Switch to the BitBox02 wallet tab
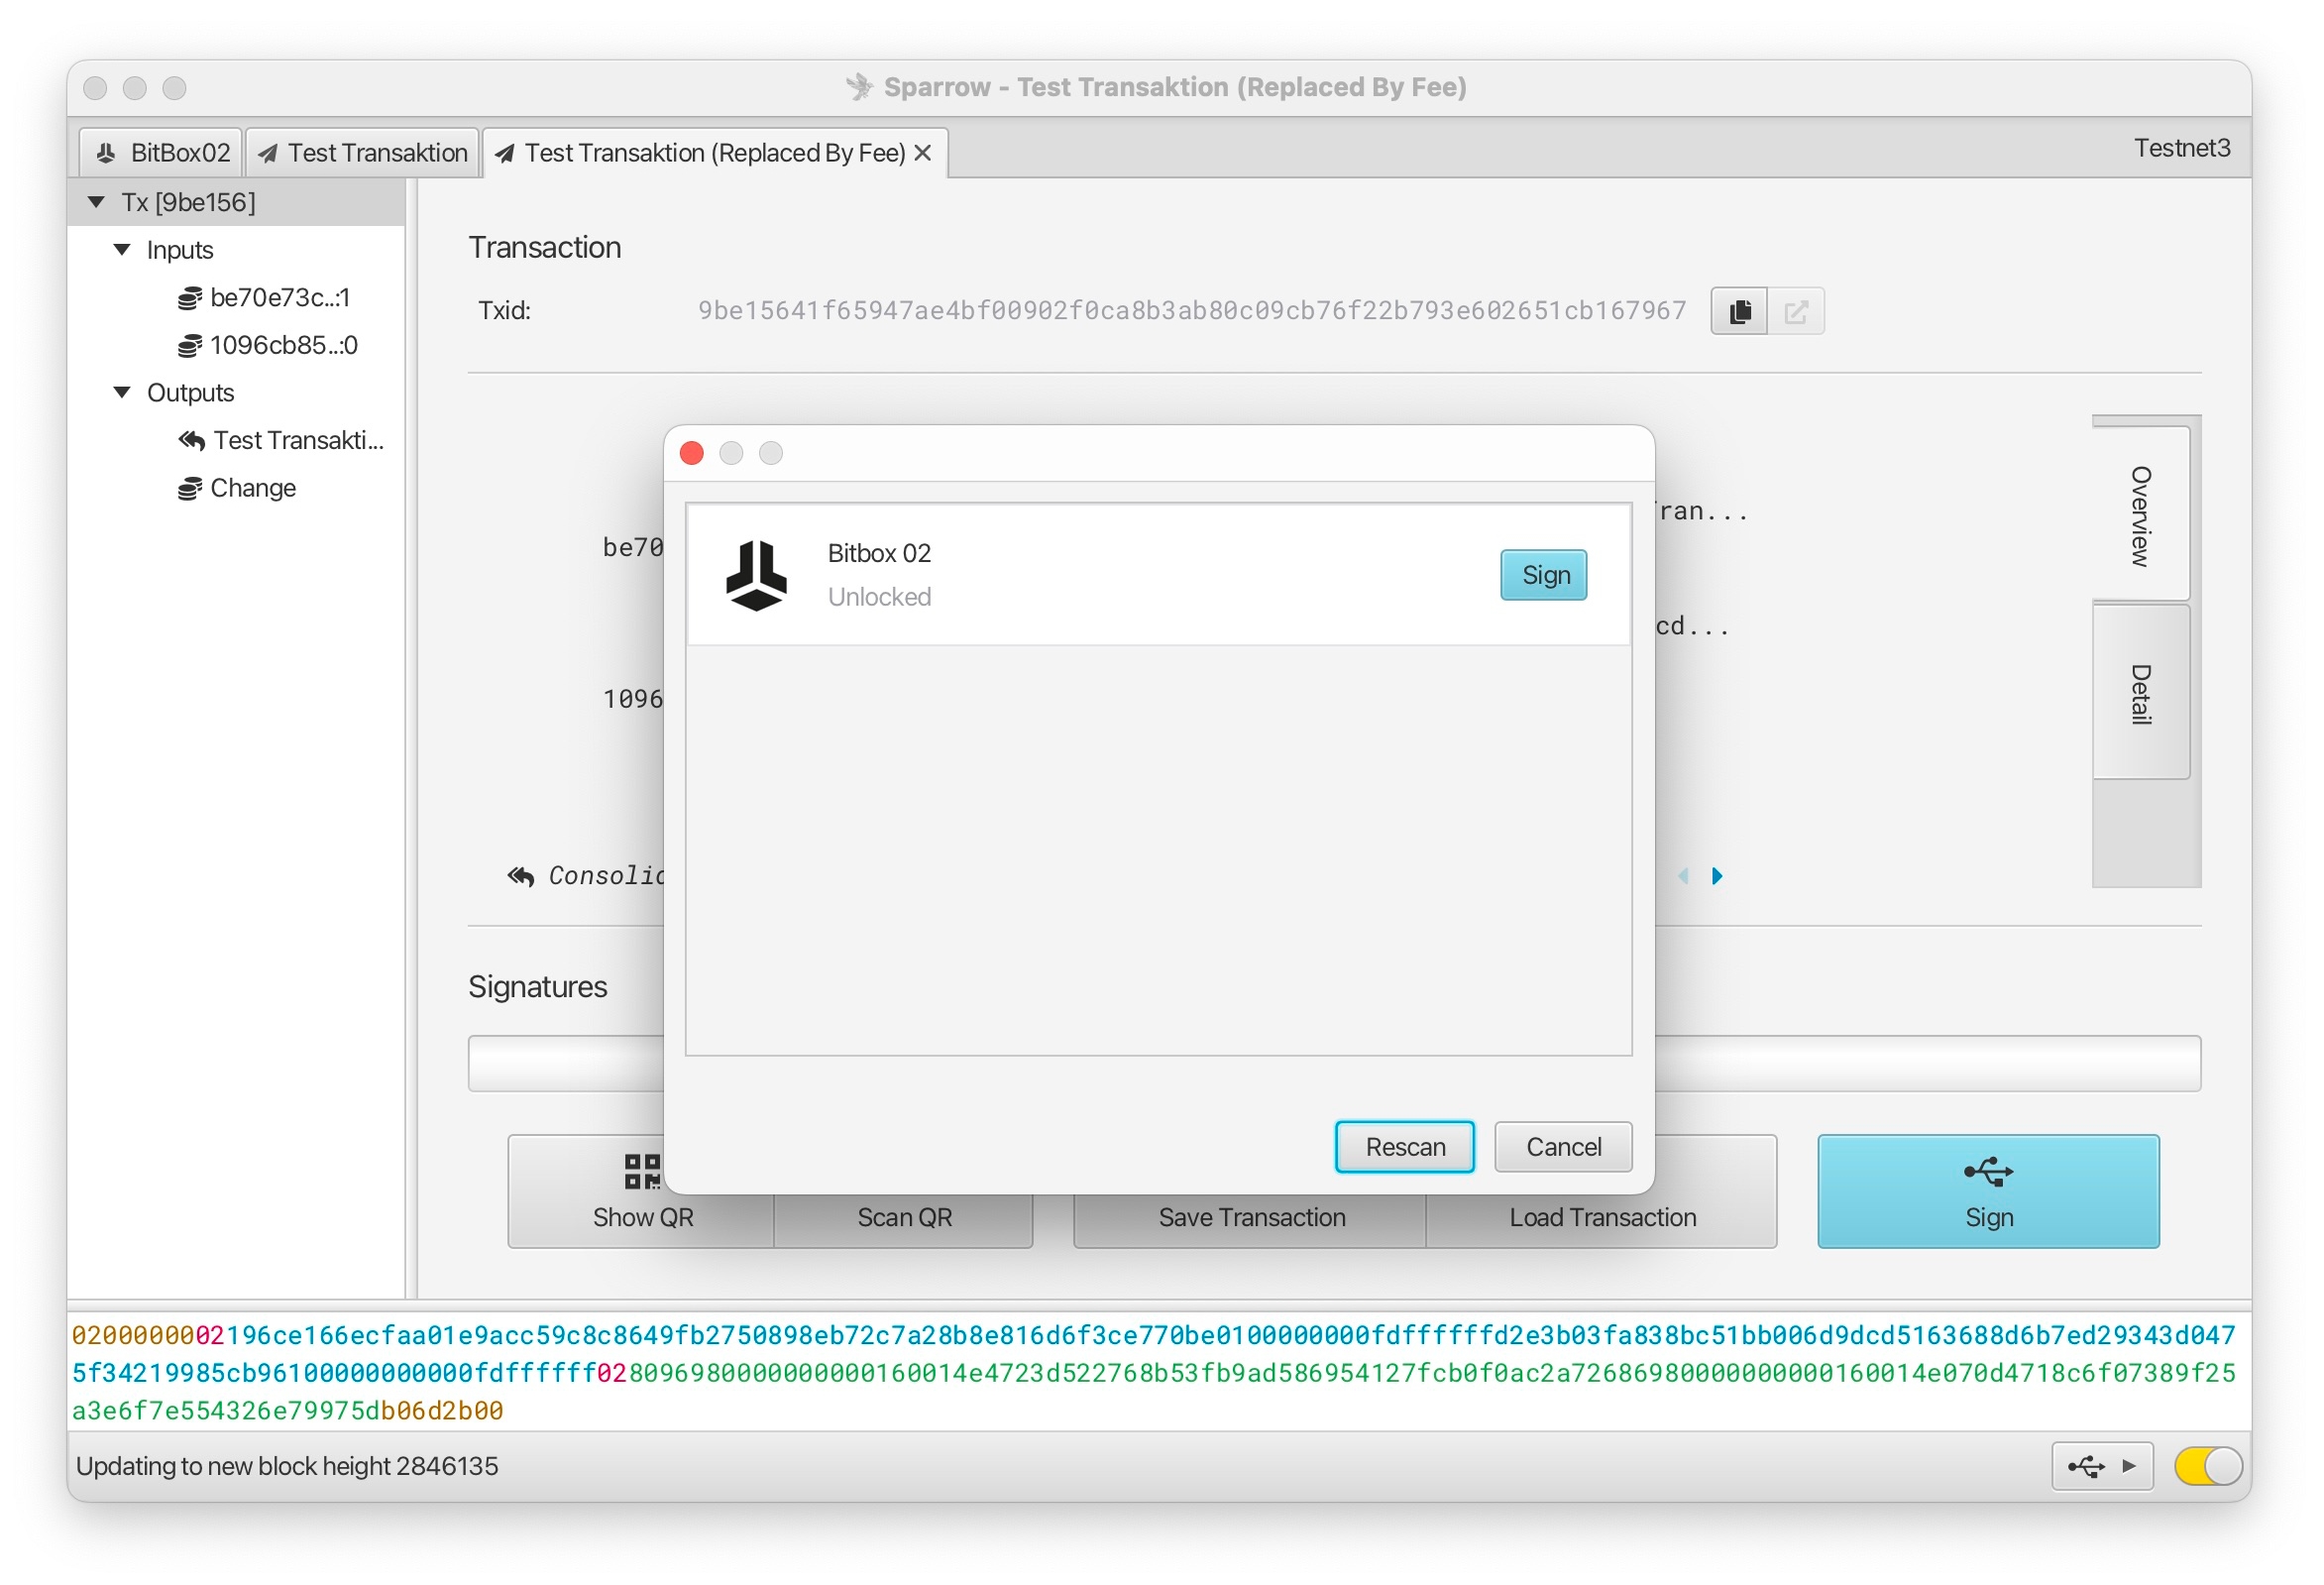 (162, 153)
